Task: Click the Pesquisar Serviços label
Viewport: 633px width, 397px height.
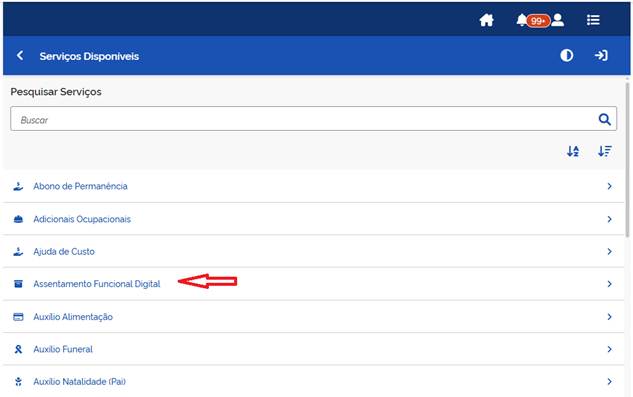Action: click(x=56, y=92)
